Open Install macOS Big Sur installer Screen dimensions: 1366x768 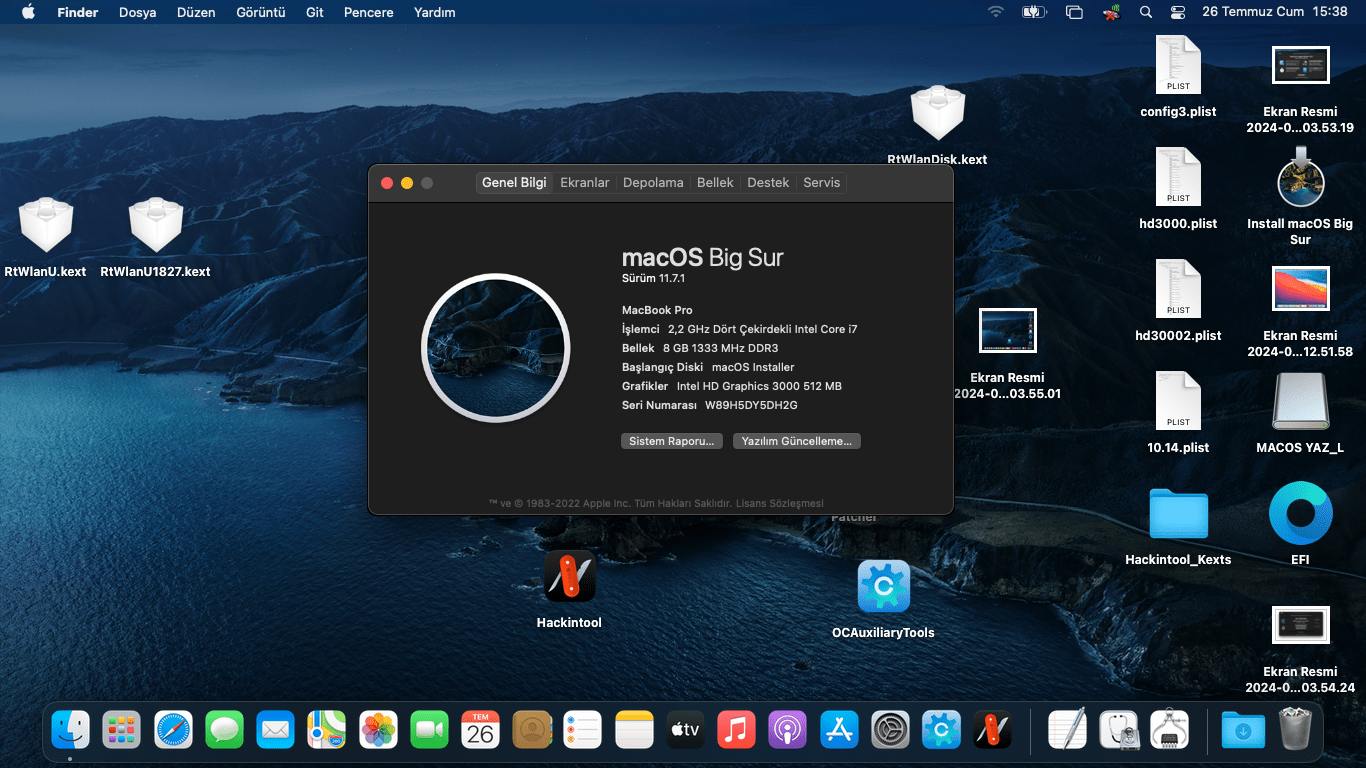1300,180
